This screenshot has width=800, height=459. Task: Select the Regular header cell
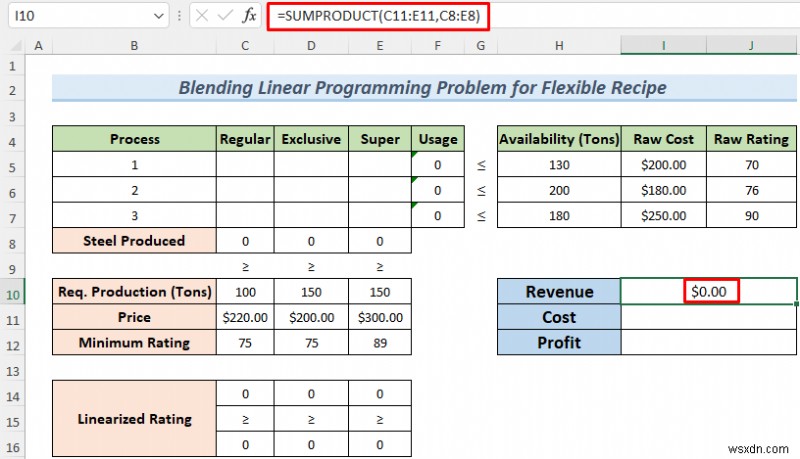245,139
